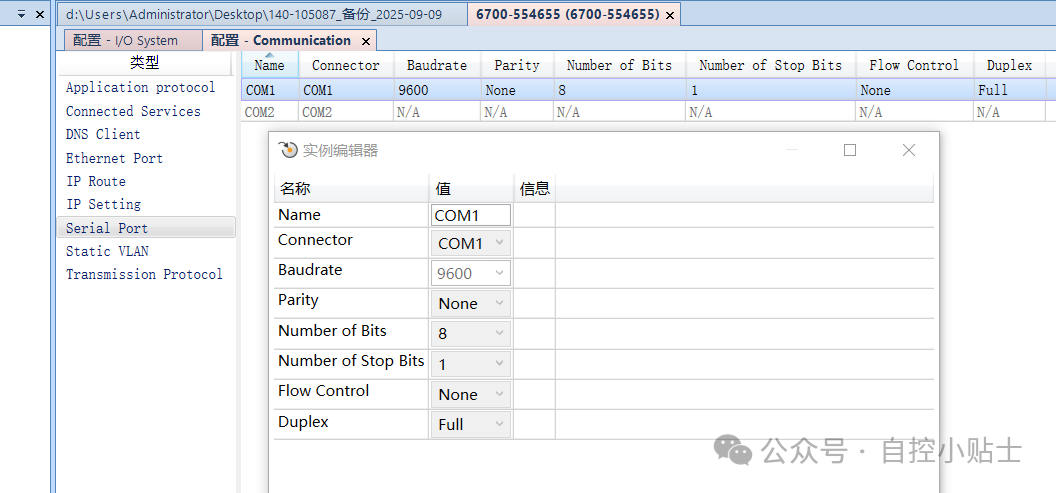Edit the Name input field COM1

[x=471, y=216]
